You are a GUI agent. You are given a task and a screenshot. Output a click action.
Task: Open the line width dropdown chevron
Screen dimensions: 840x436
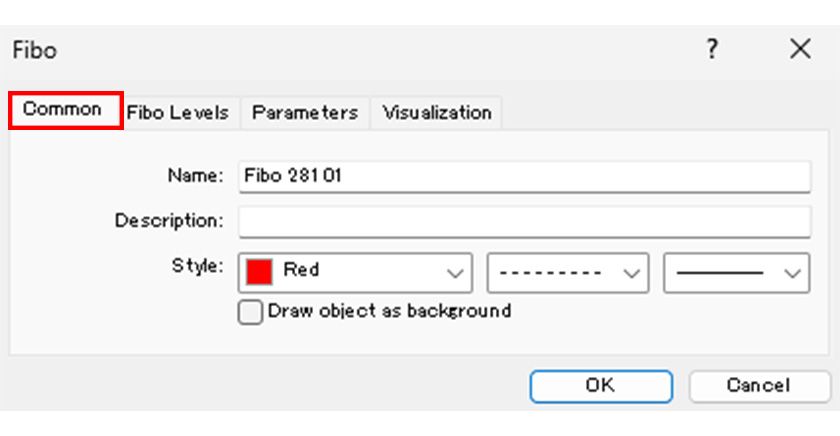[794, 273]
